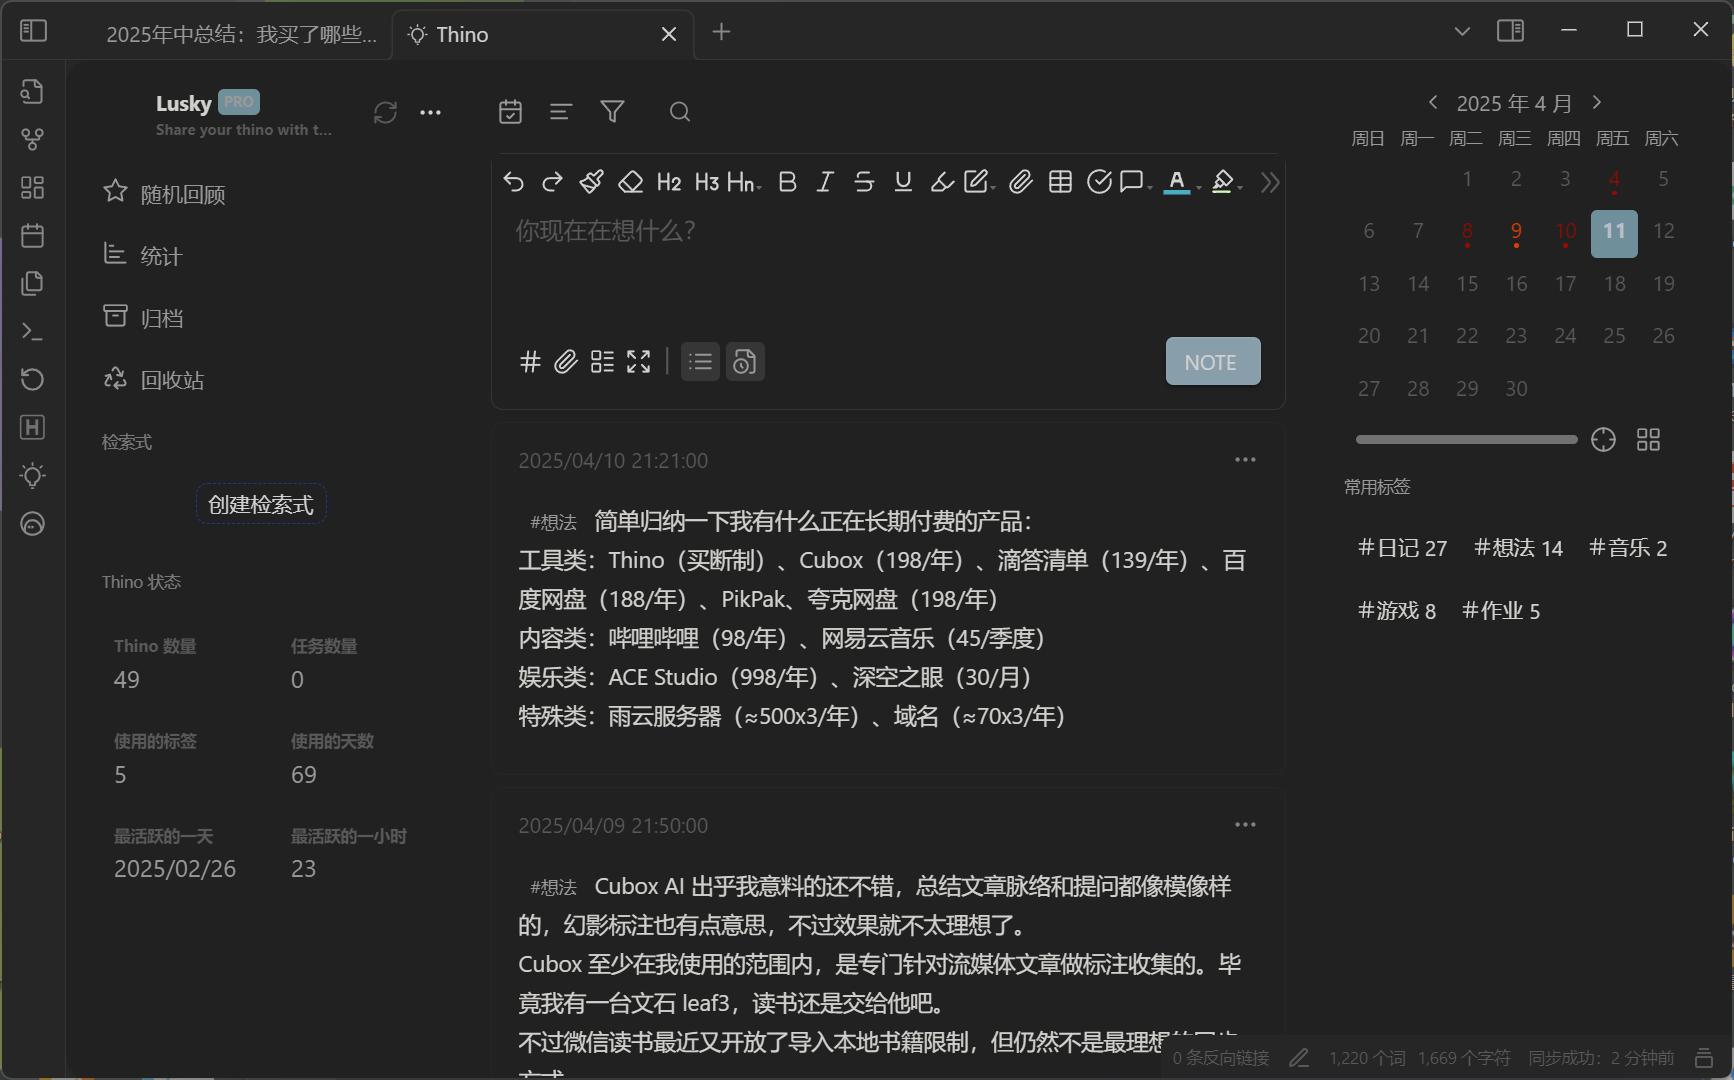Toggle the save-location button under editor
This screenshot has height=1080, width=1734.
745,362
